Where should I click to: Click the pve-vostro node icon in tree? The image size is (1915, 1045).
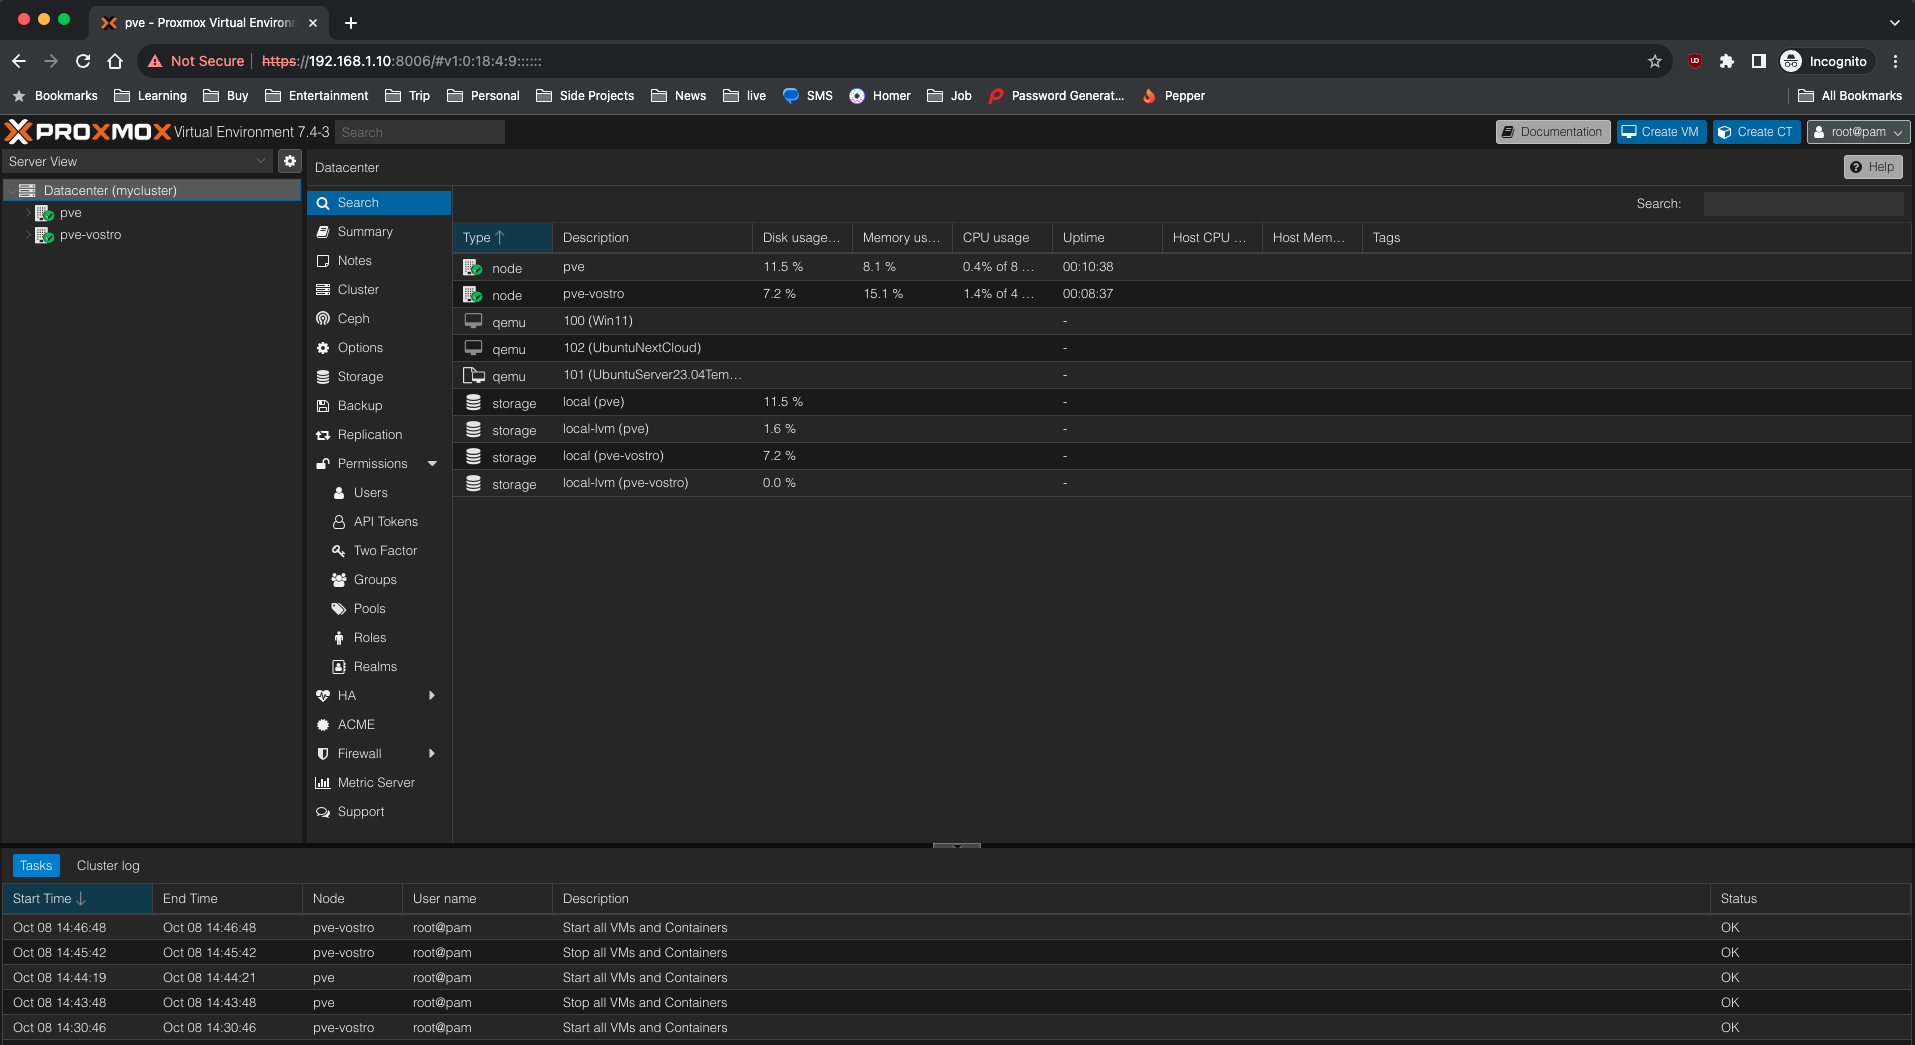point(44,235)
